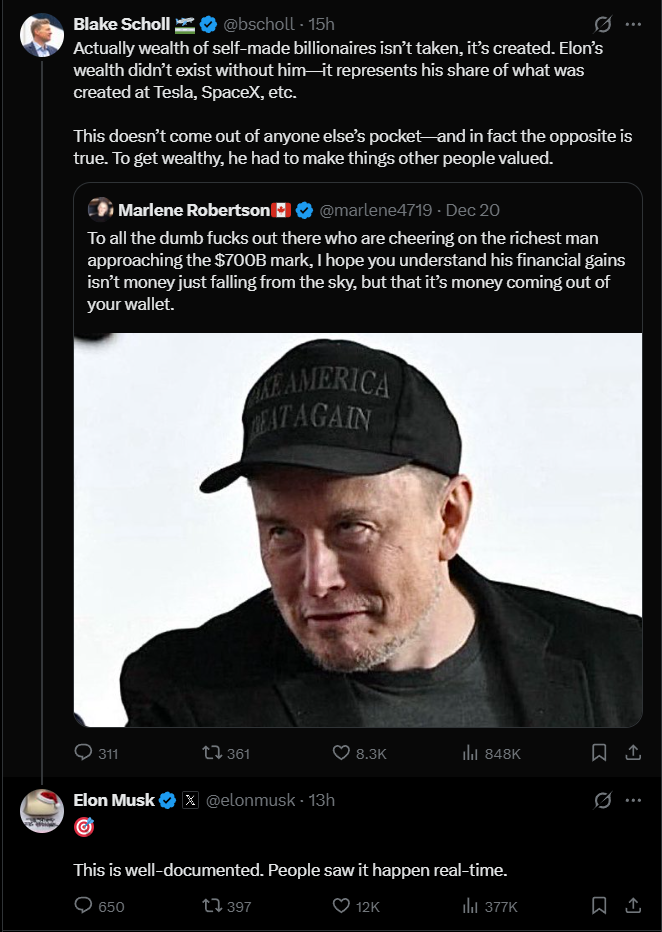Open Grok icon on Blake Scholl's post
Screen dimensions: 662x932
click(602, 24)
